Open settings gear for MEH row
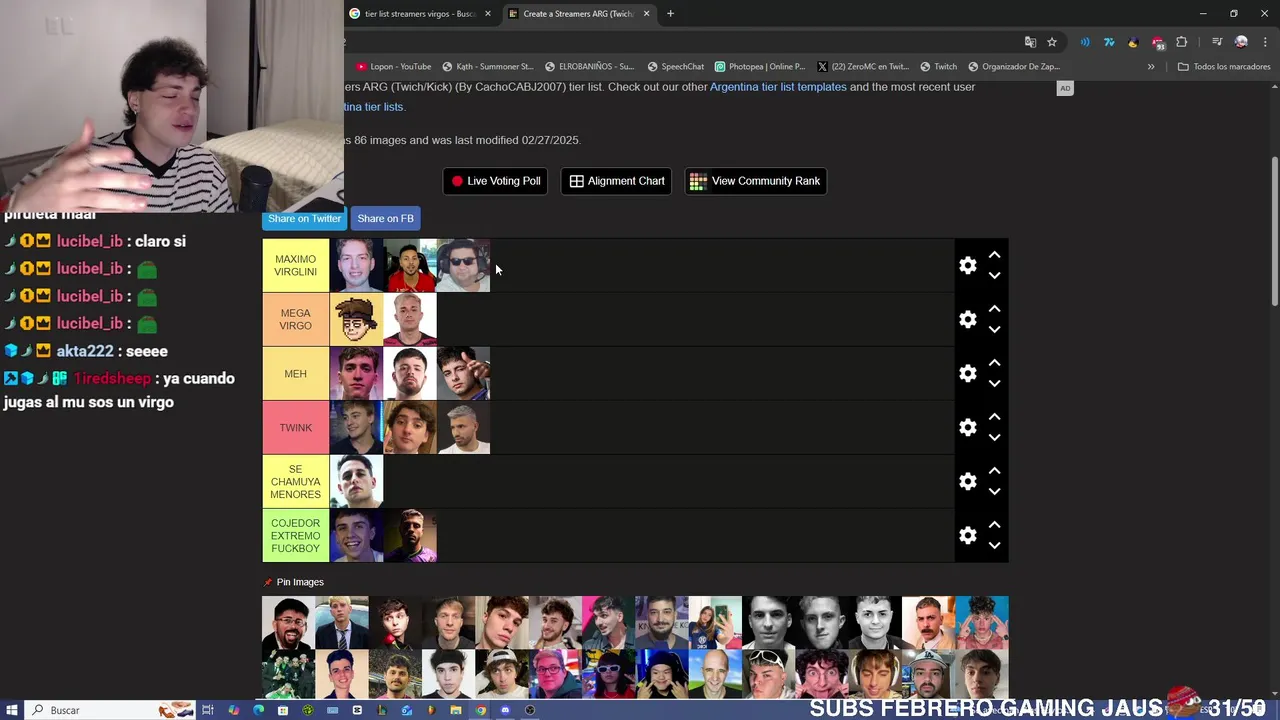Screen dimensions: 1280x720 (967, 374)
